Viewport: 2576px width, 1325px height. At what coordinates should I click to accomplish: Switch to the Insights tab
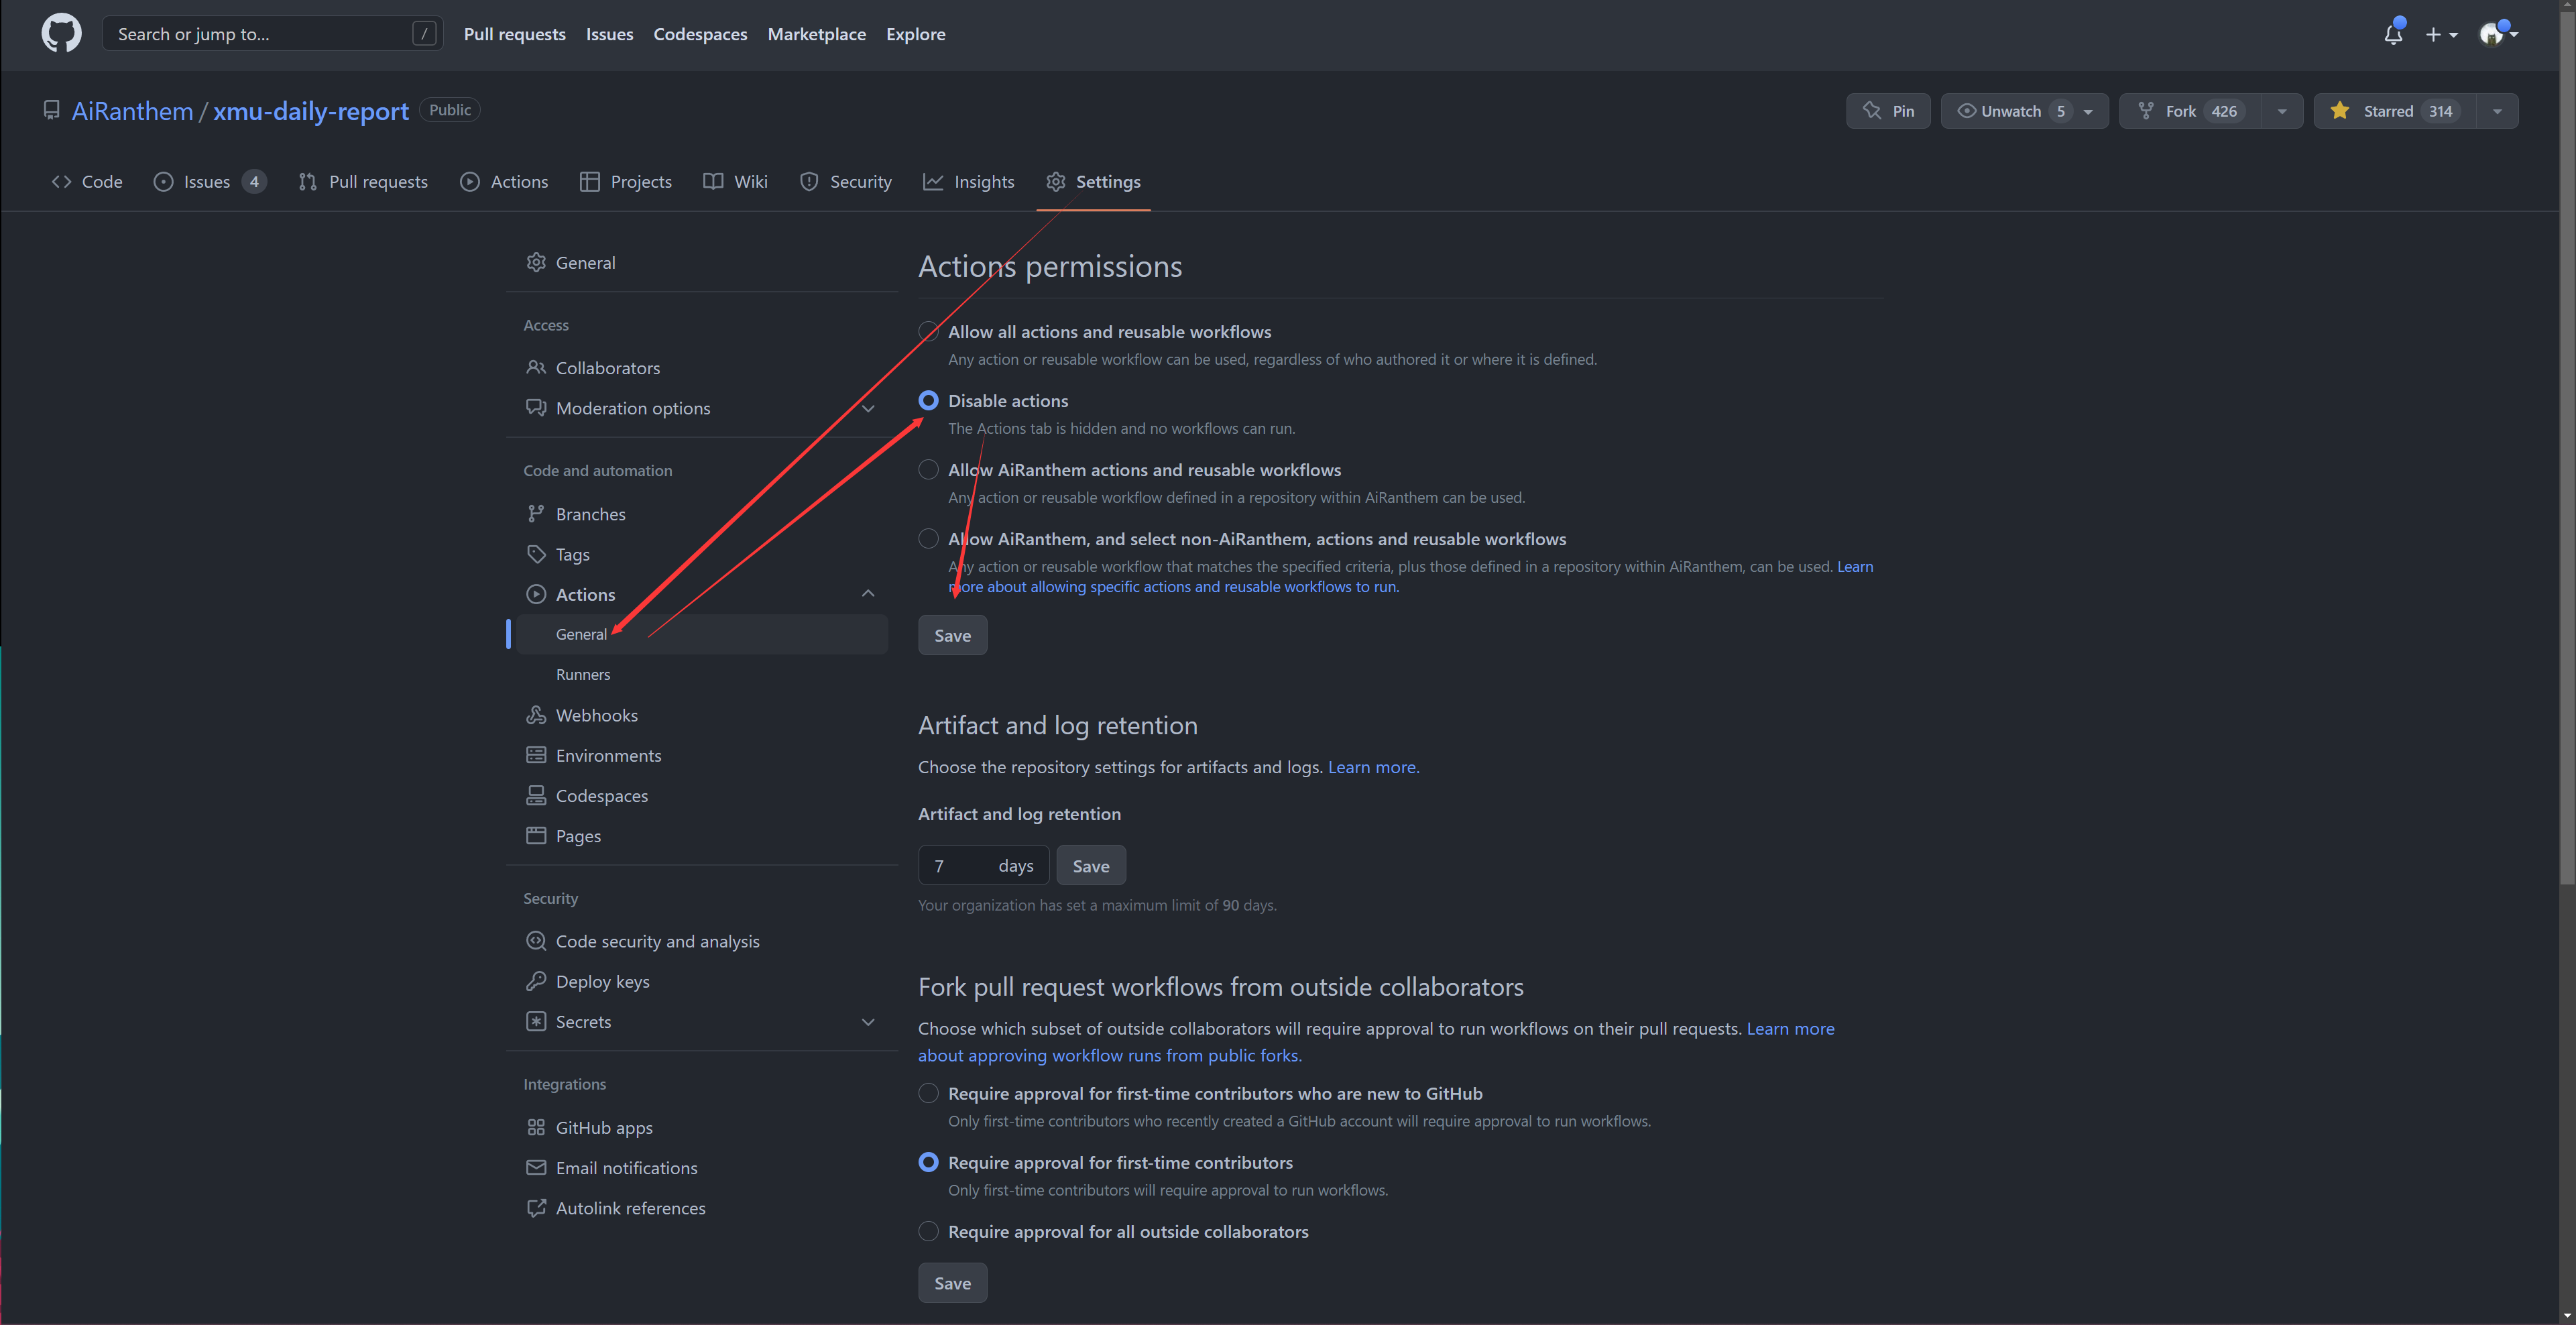(968, 182)
